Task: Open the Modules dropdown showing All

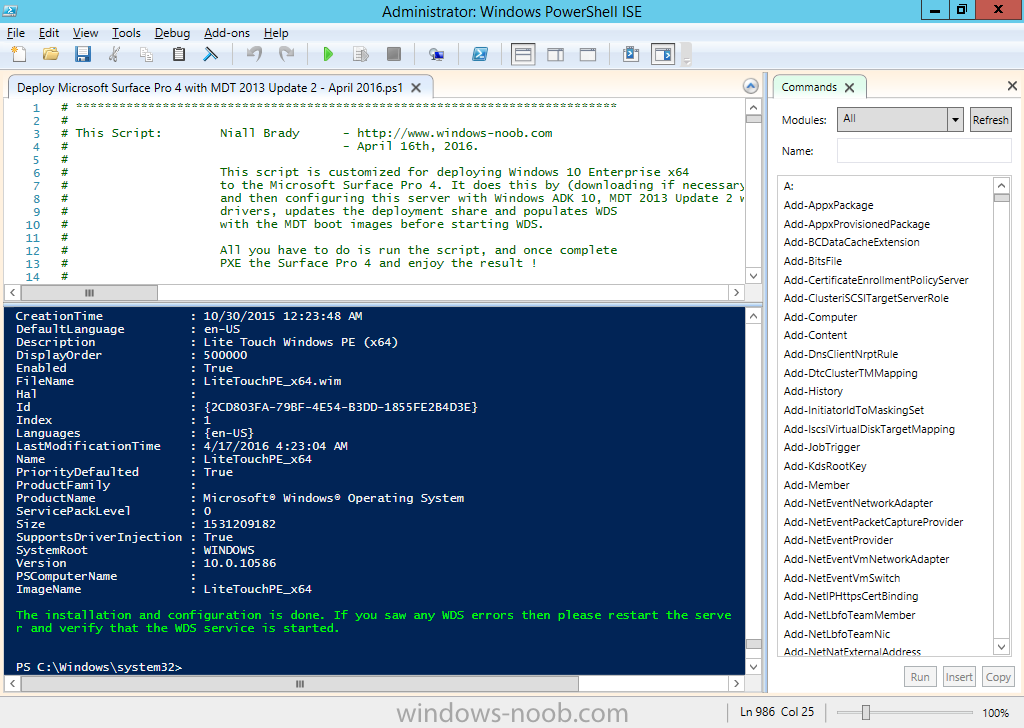Action: coord(900,119)
